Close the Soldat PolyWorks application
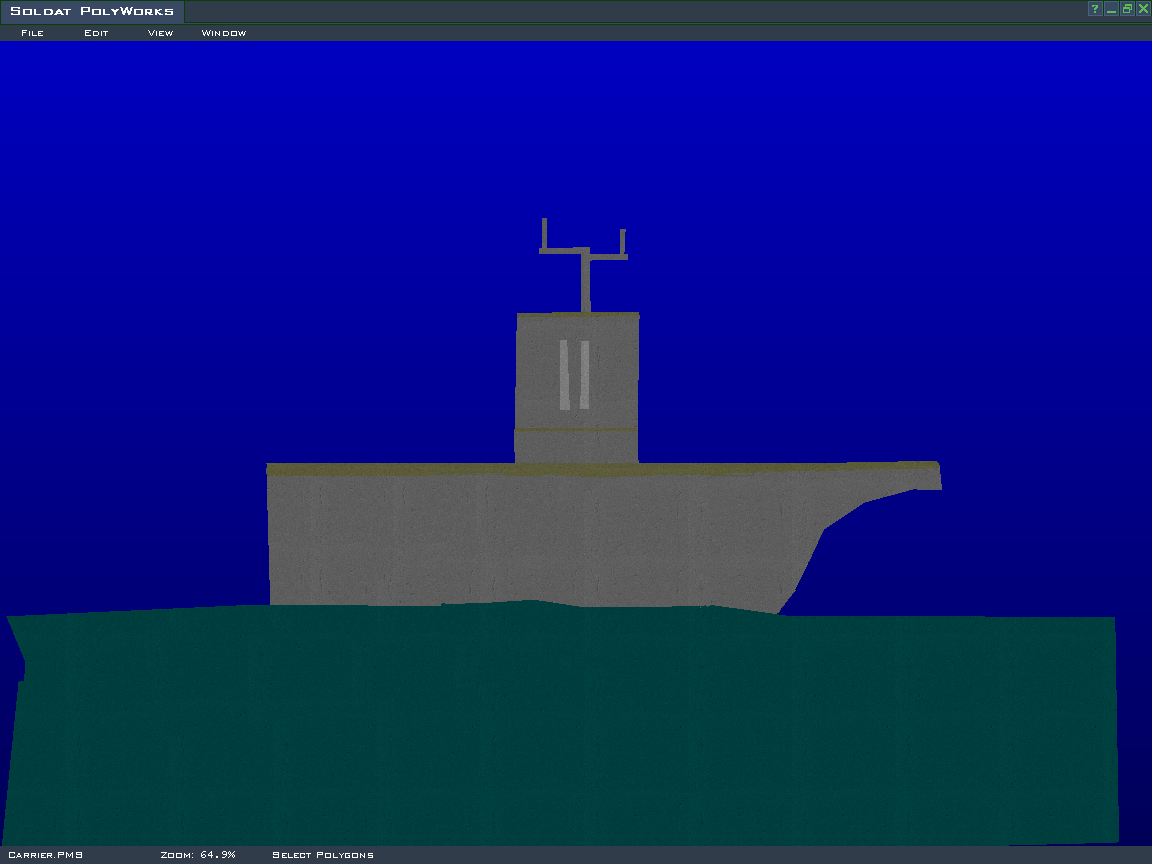This screenshot has height=864, width=1152. pyautogui.click(x=1143, y=9)
